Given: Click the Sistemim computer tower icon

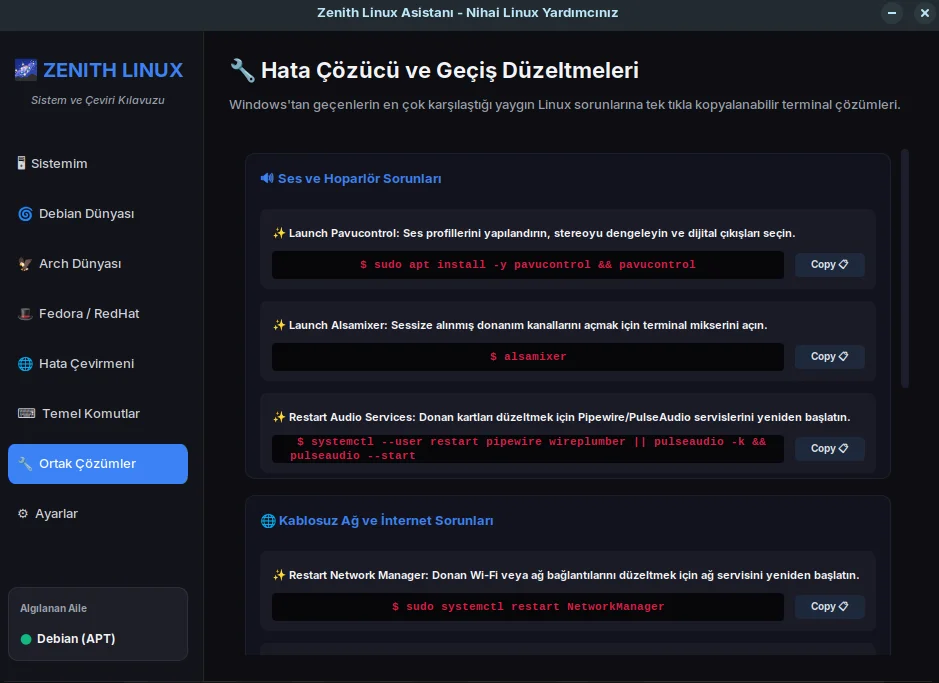Looking at the screenshot, I should coord(22,163).
